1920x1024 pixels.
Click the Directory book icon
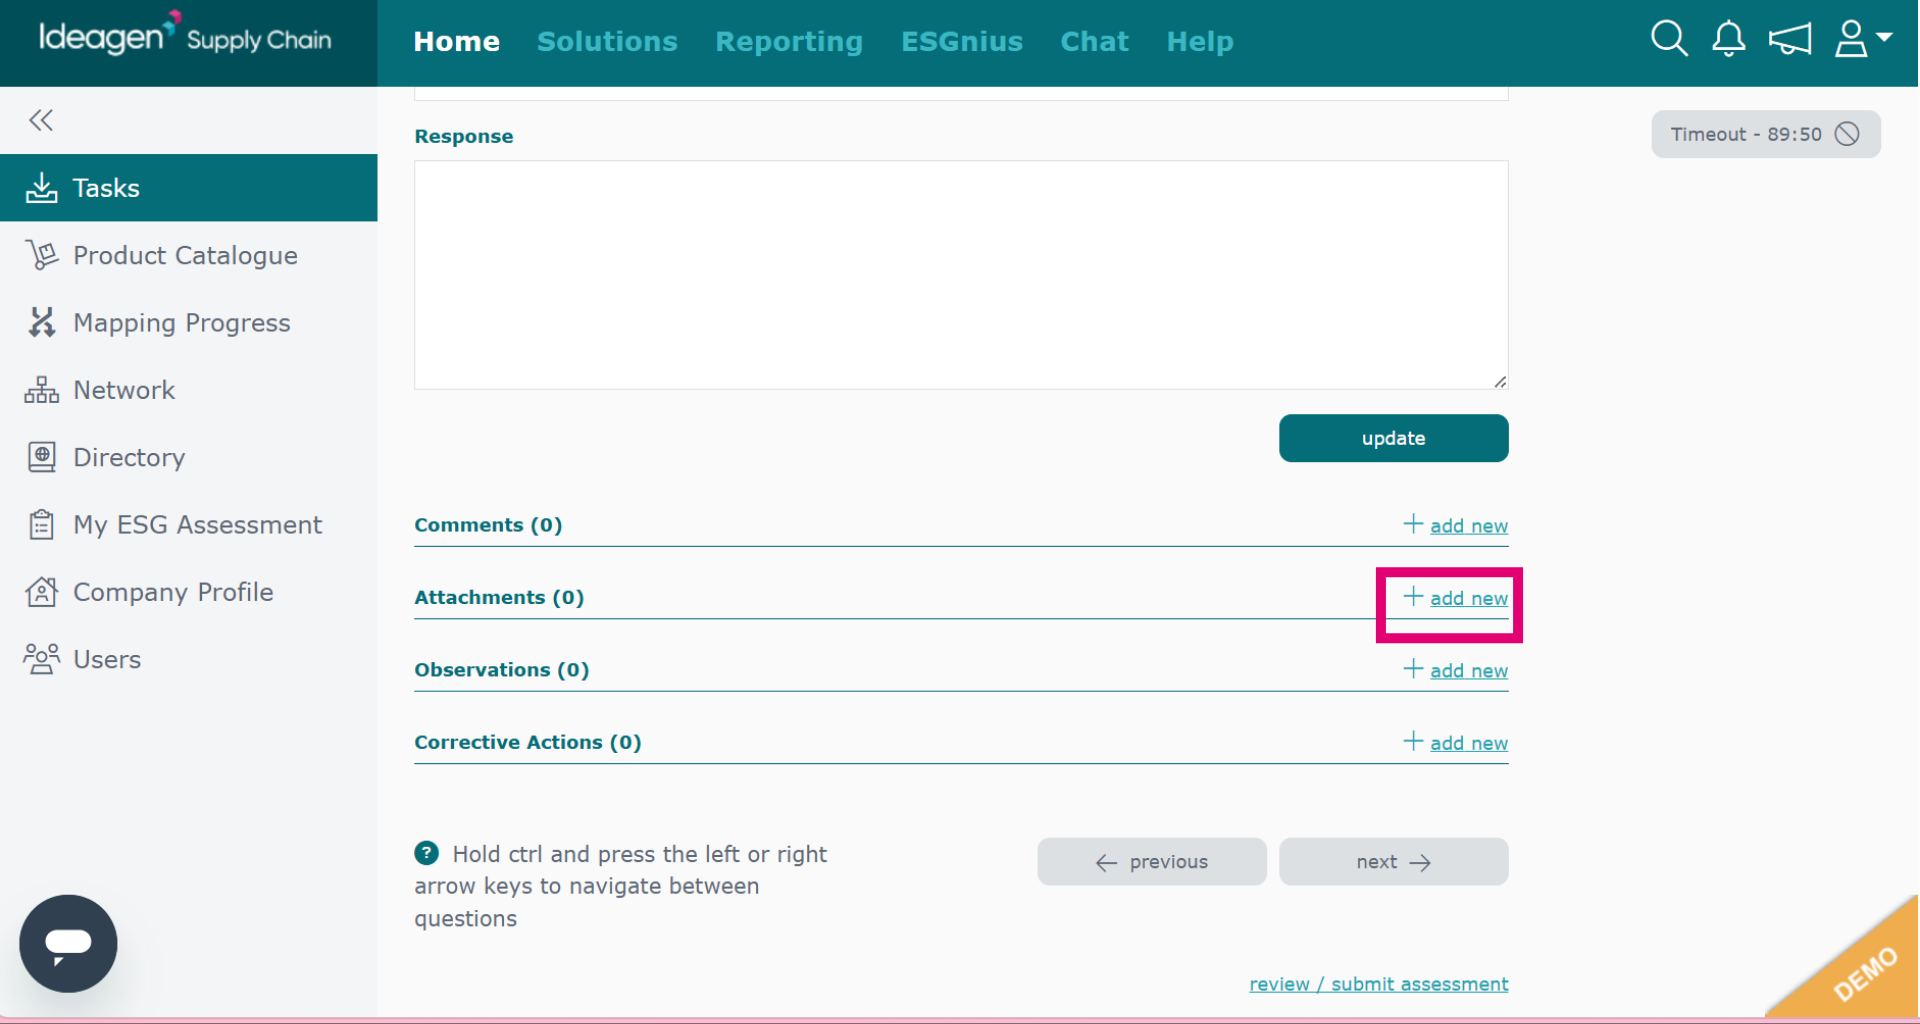(x=41, y=457)
